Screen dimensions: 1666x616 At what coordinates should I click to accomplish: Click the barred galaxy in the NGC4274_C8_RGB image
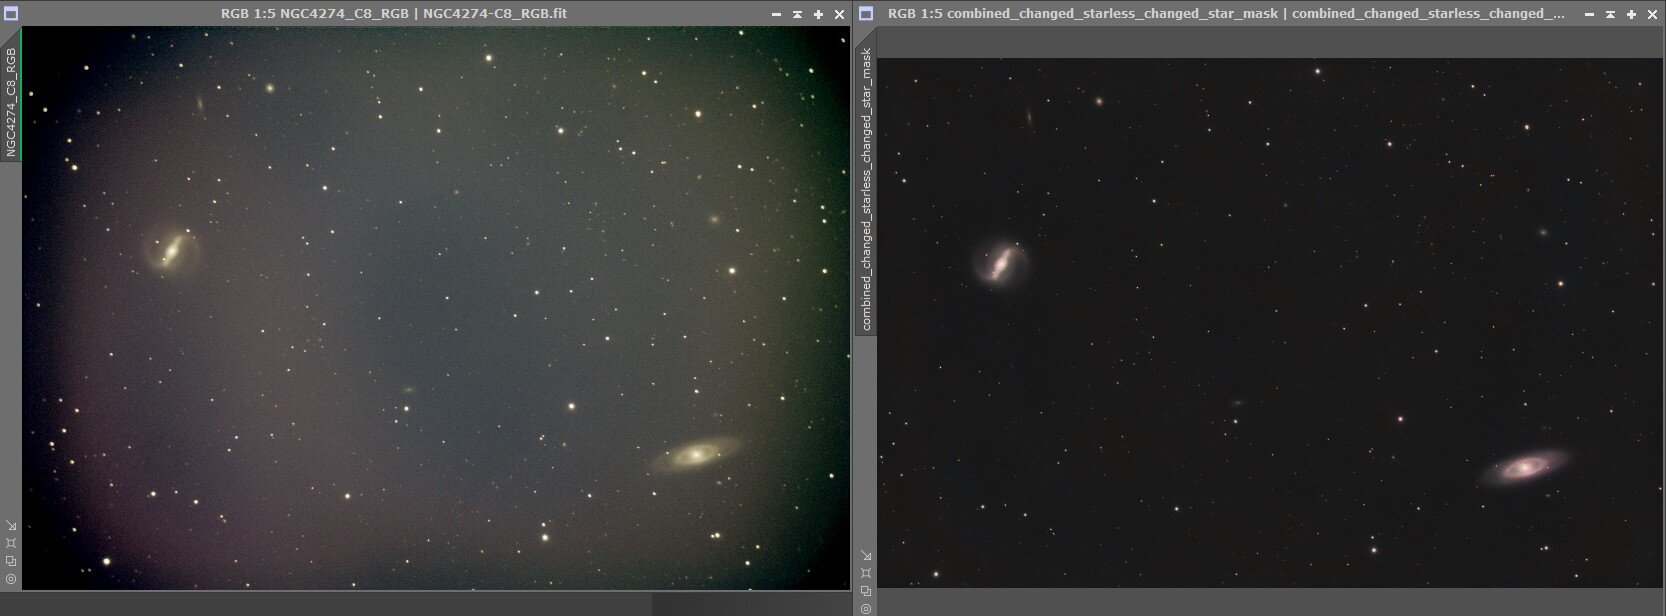tap(171, 249)
